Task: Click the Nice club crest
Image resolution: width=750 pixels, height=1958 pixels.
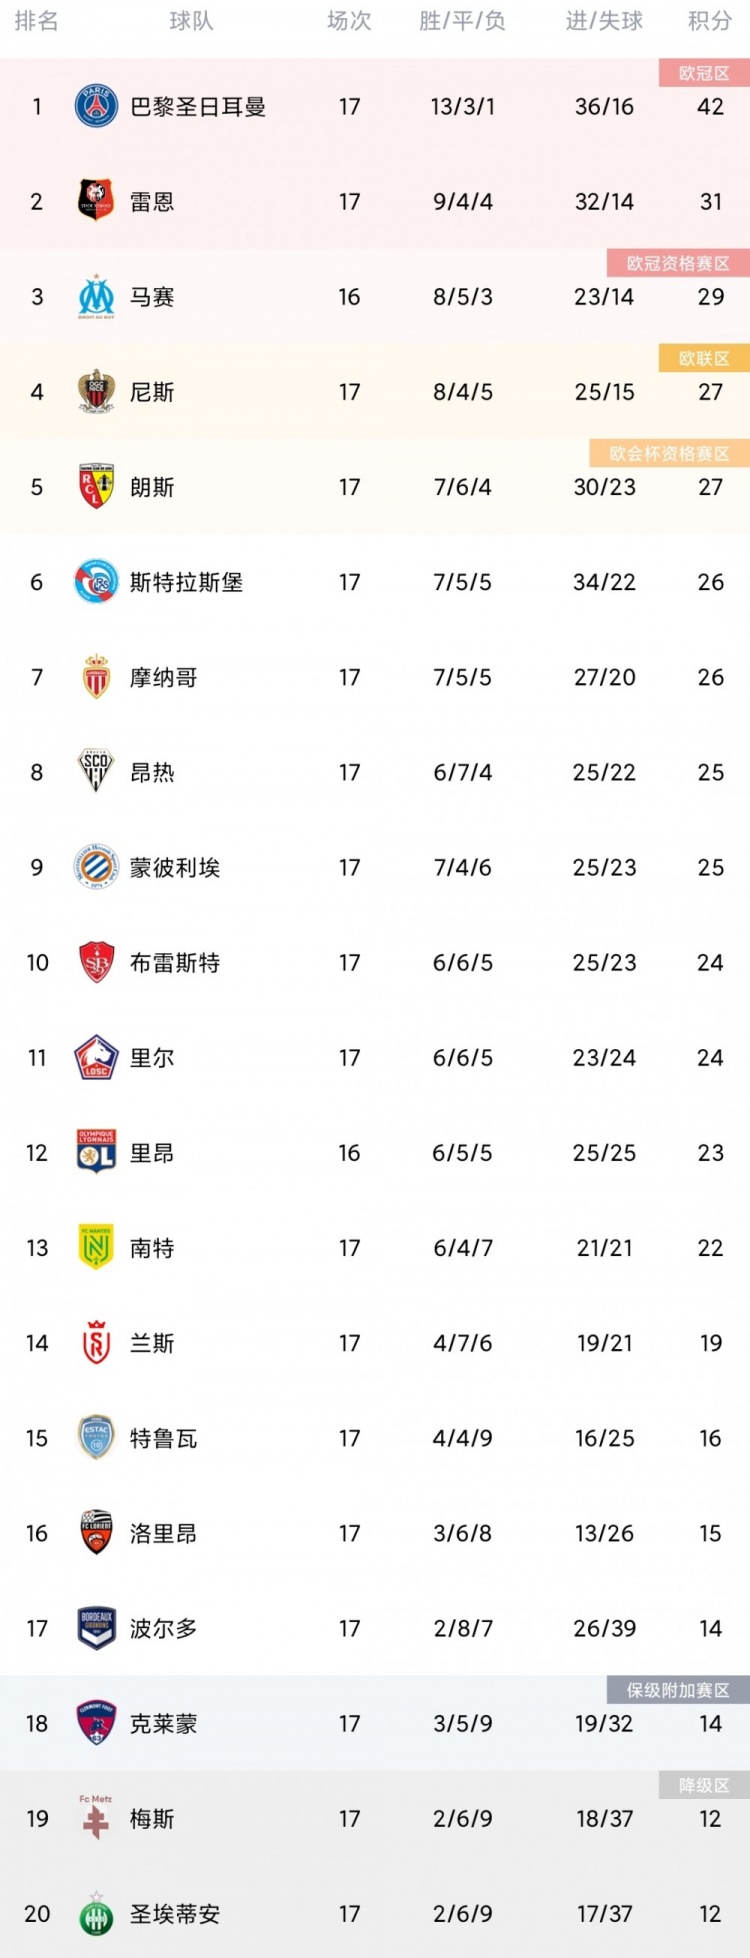Action: [96, 391]
